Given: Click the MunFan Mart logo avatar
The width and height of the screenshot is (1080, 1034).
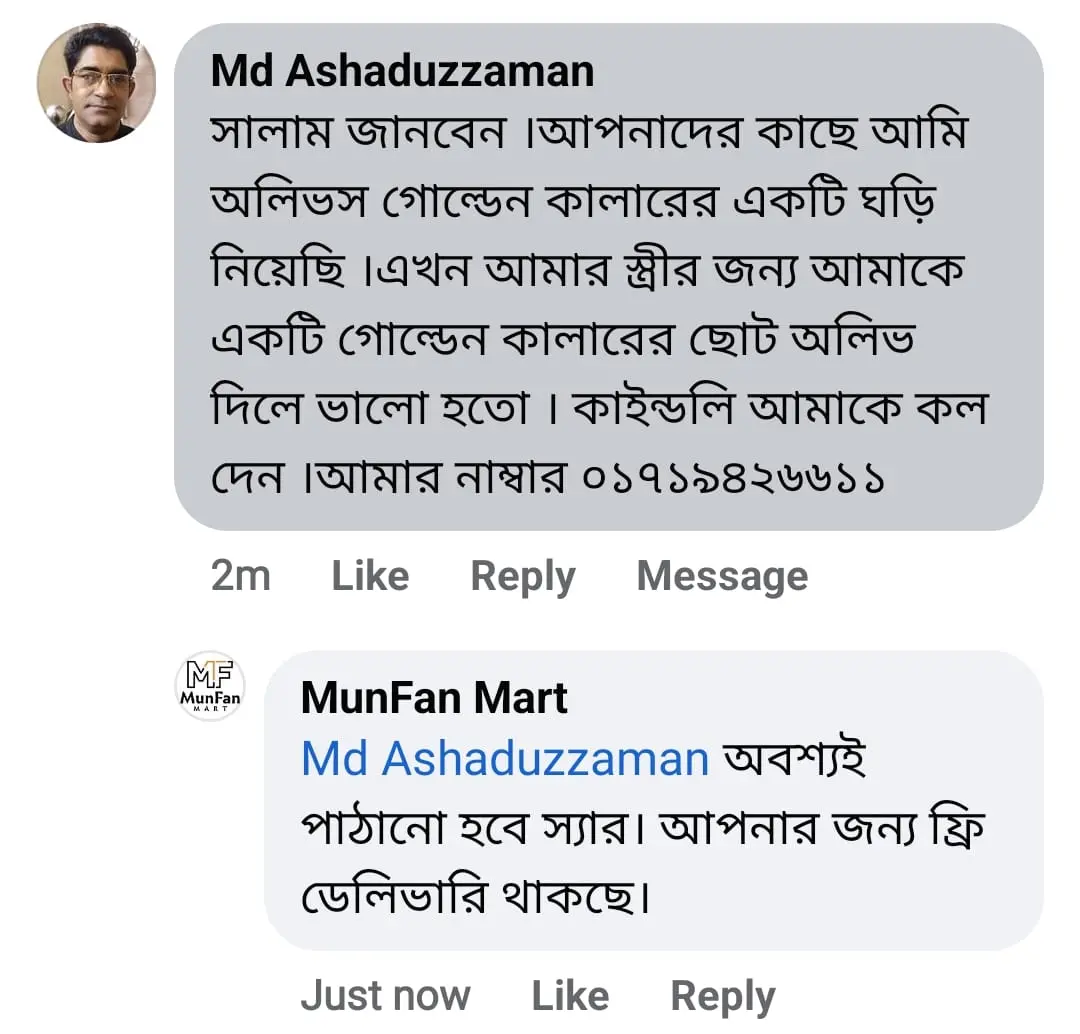Looking at the screenshot, I should tap(209, 686).
